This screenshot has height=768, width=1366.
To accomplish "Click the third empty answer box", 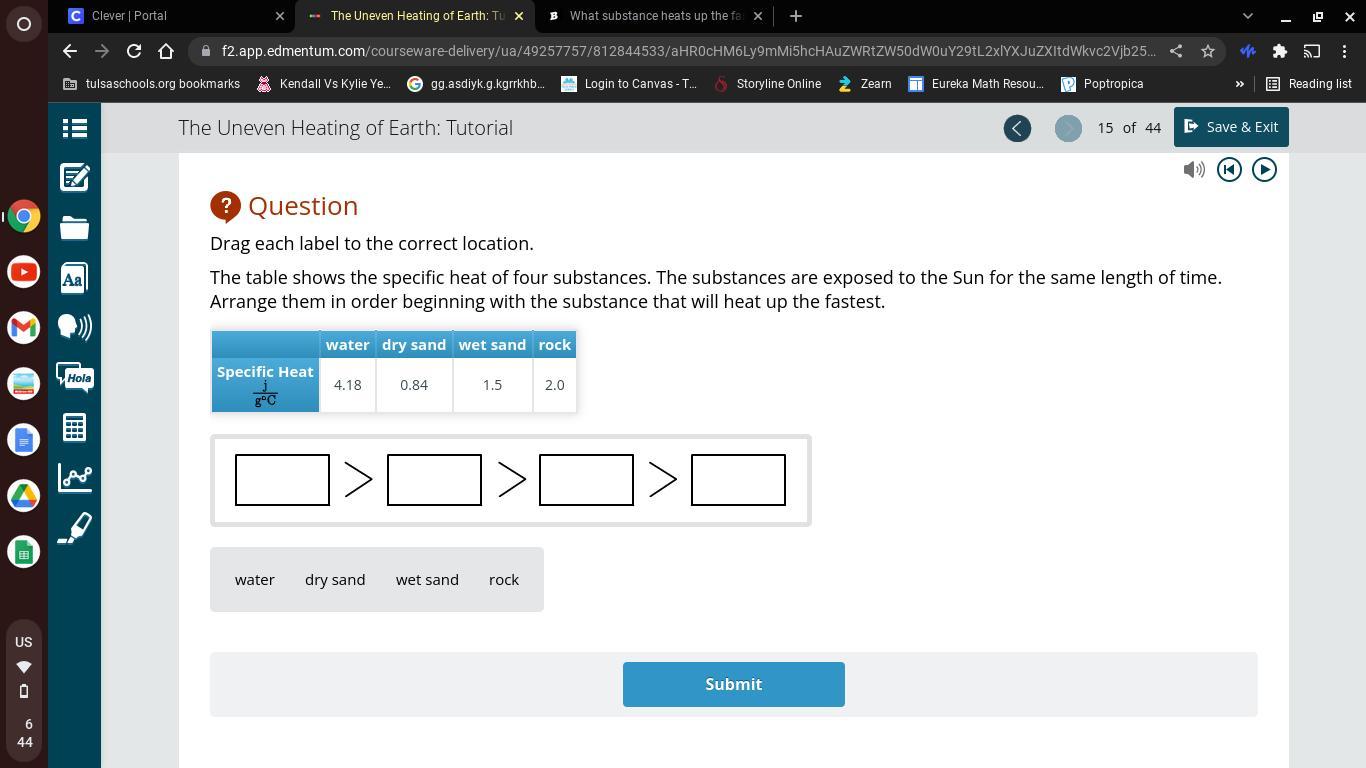I will (586, 480).
